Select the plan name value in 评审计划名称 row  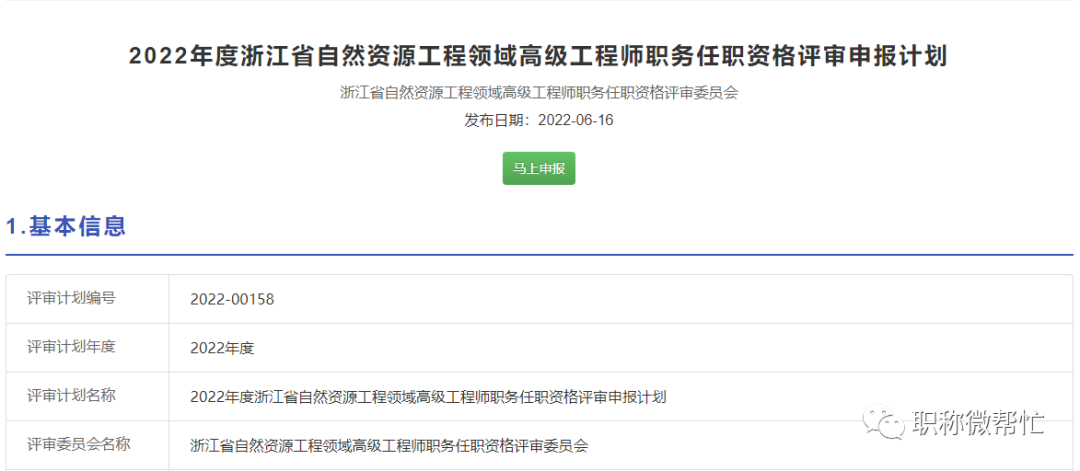(x=428, y=397)
